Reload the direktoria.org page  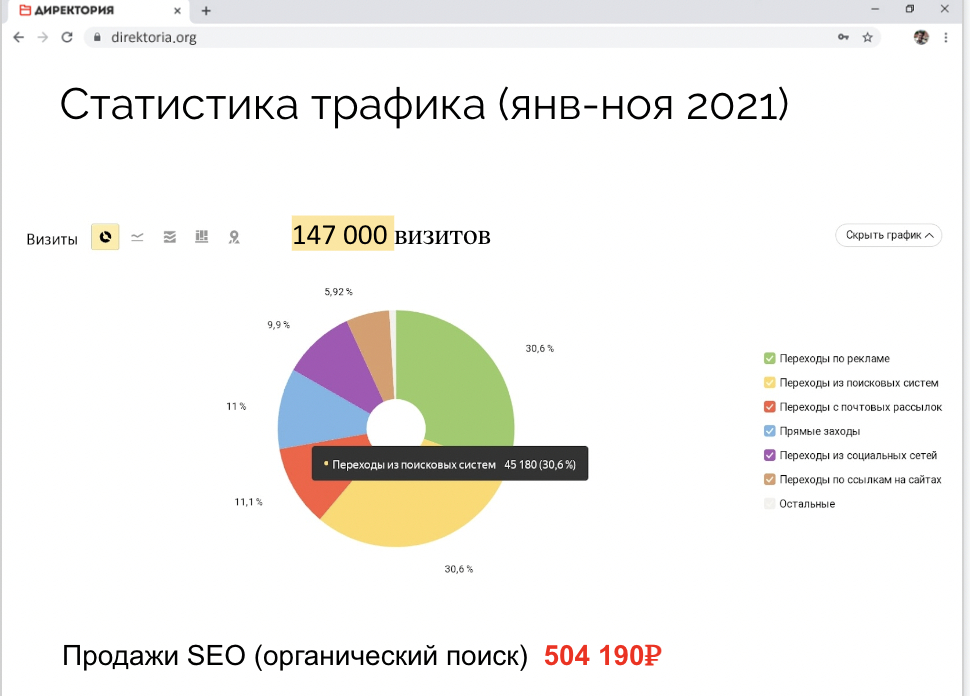click(x=67, y=37)
